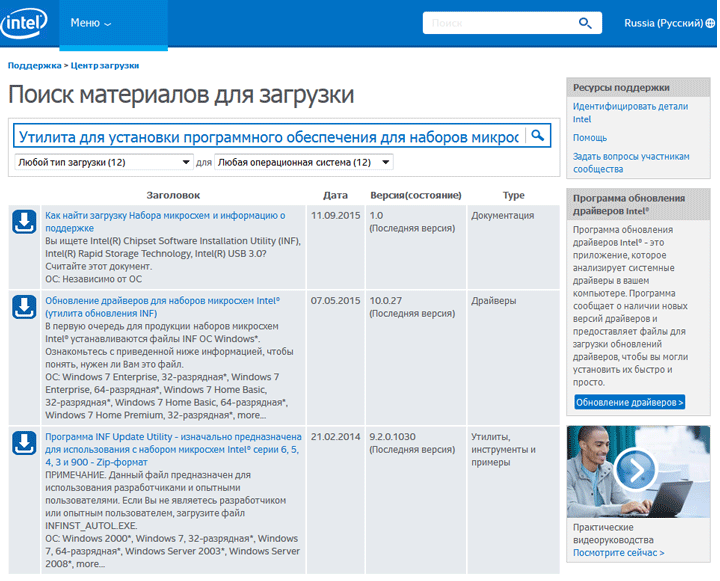Click download icon for Как найти загрузку row

coord(24,222)
